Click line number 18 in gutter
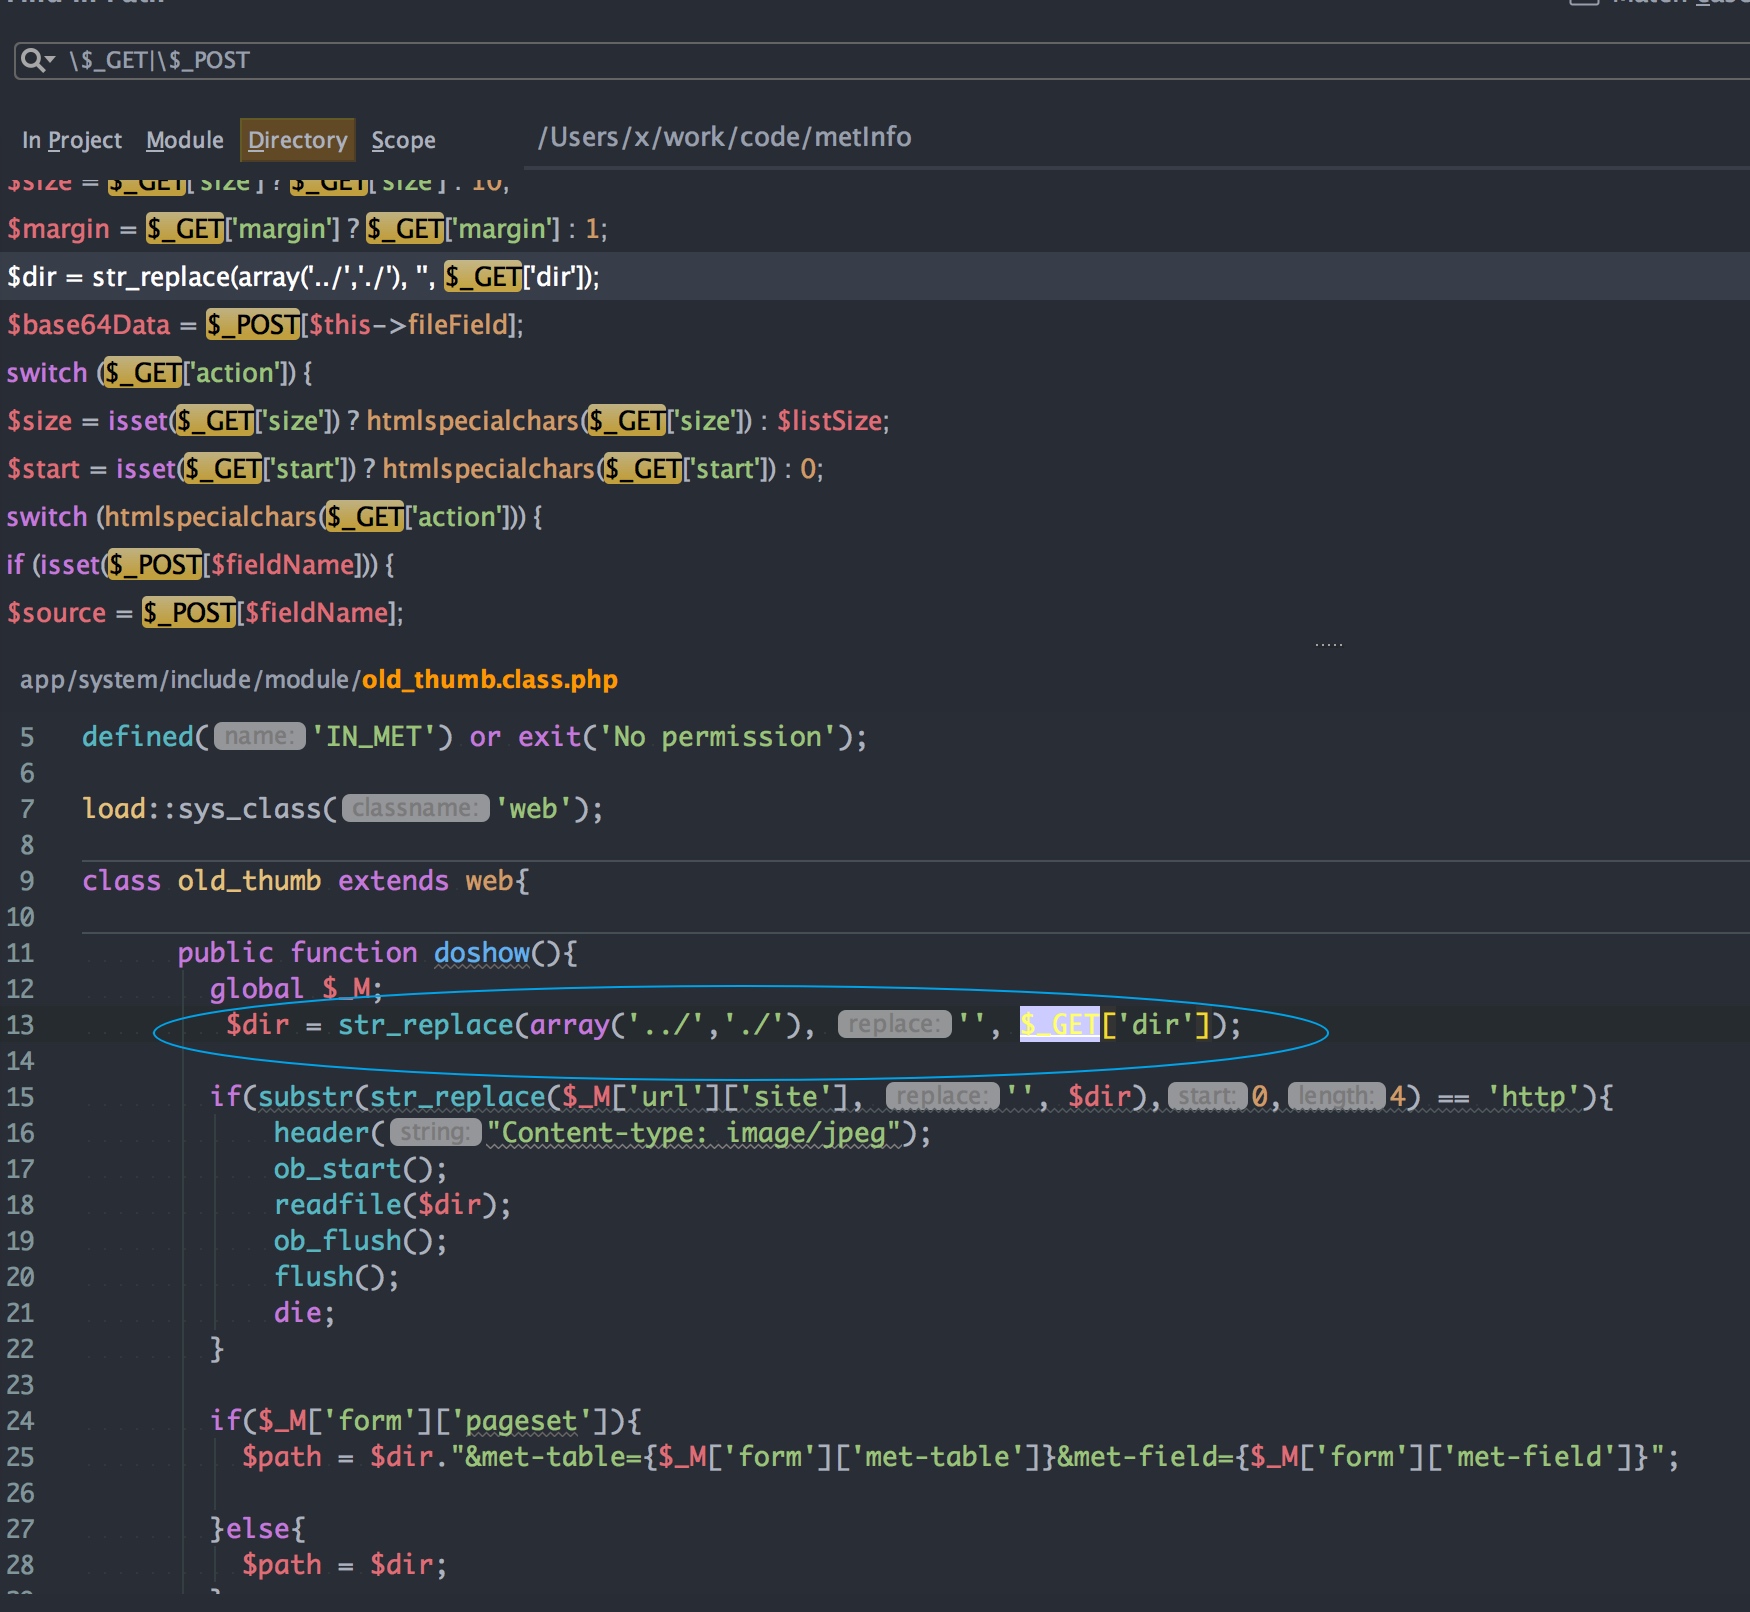 [x=21, y=1205]
